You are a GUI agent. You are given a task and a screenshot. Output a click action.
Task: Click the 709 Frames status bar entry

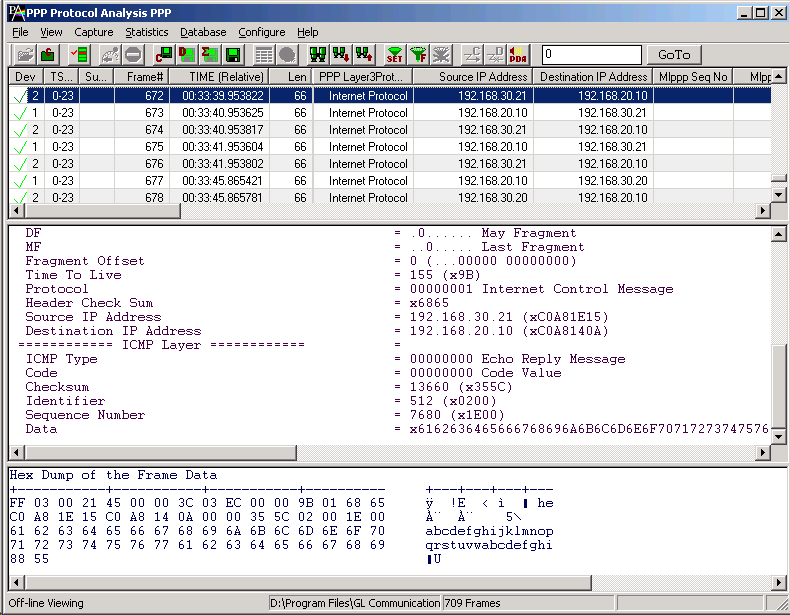tap(528, 603)
